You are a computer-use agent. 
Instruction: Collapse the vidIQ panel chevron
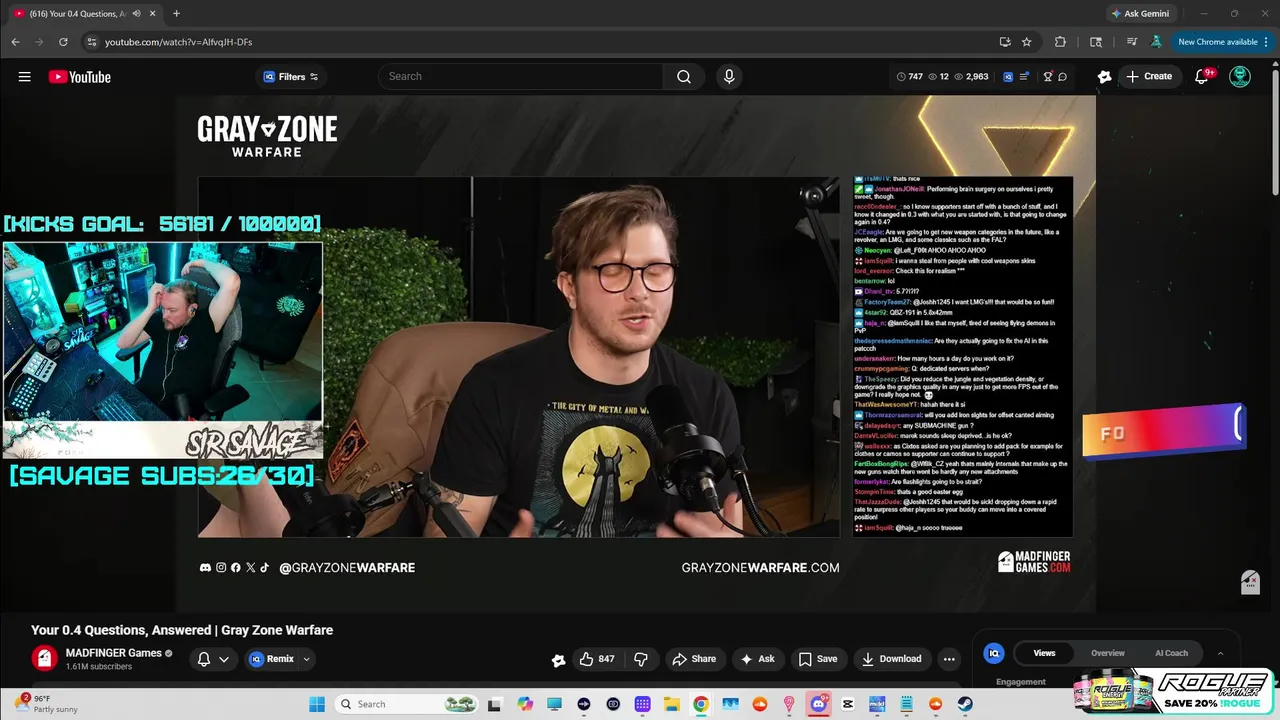[x=1220, y=653]
